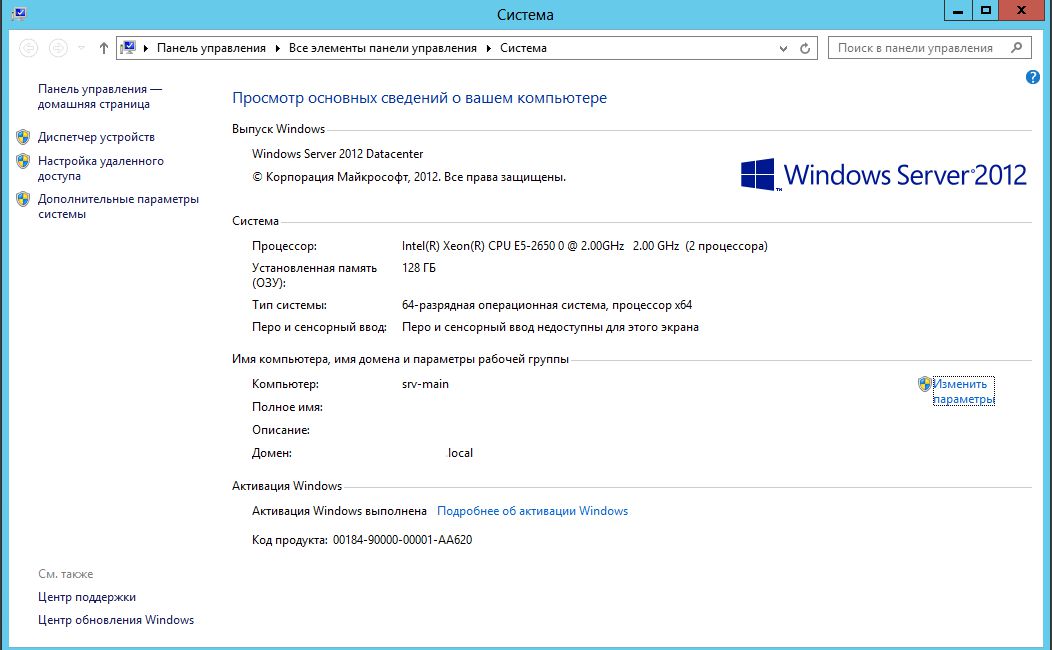This screenshot has width=1052, height=650.
Task: Click the Описание: label
Action: [x=280, y=430]
